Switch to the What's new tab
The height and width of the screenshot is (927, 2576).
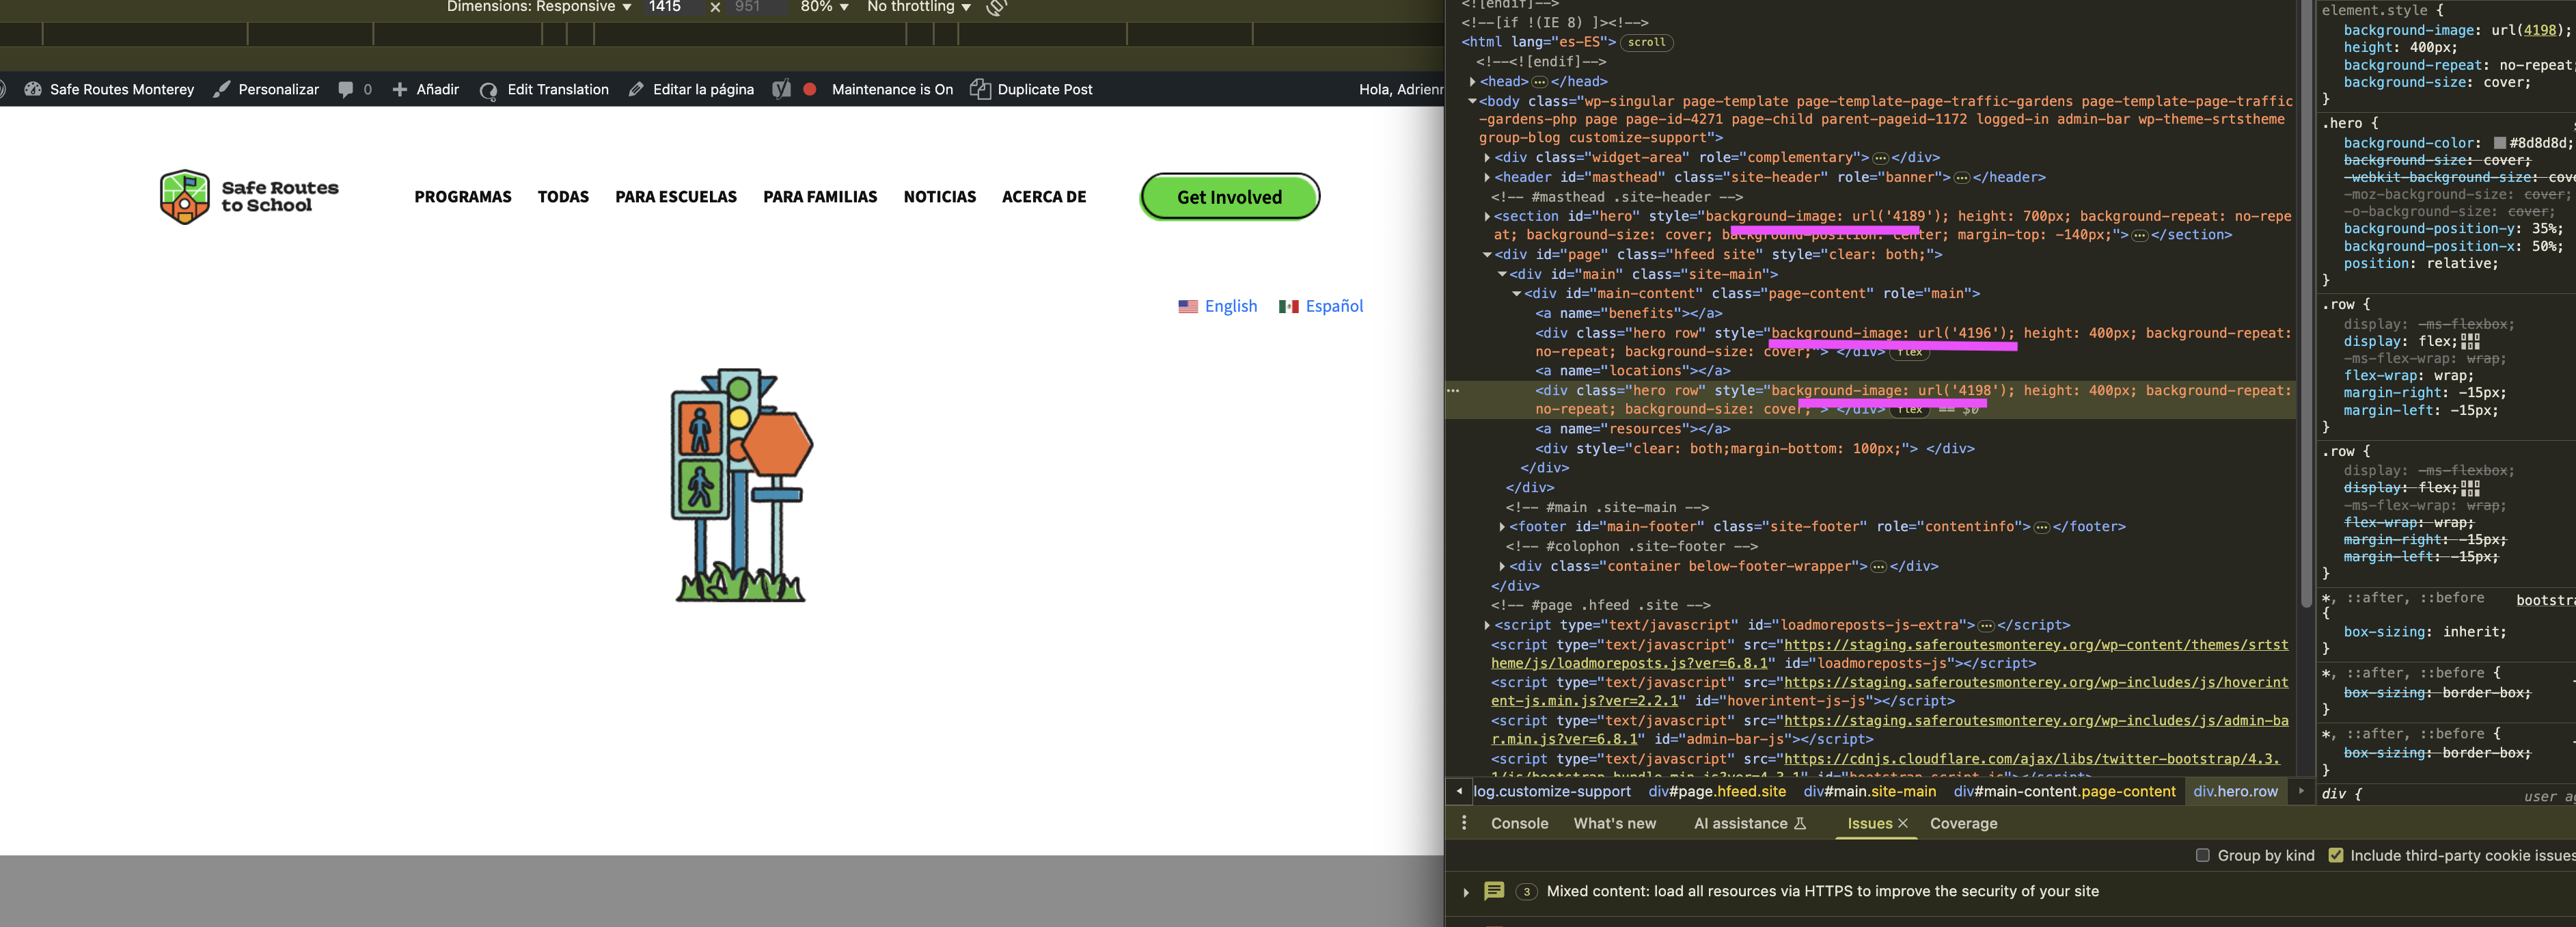[x=1614, y=824]
